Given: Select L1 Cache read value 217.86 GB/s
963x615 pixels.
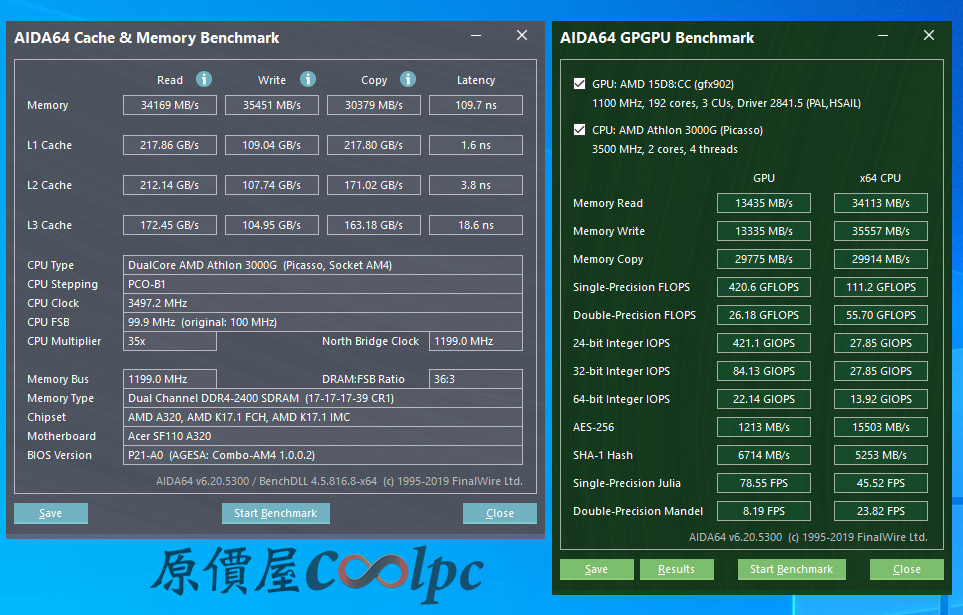Looking at the screenshot, I should point(170,145).
